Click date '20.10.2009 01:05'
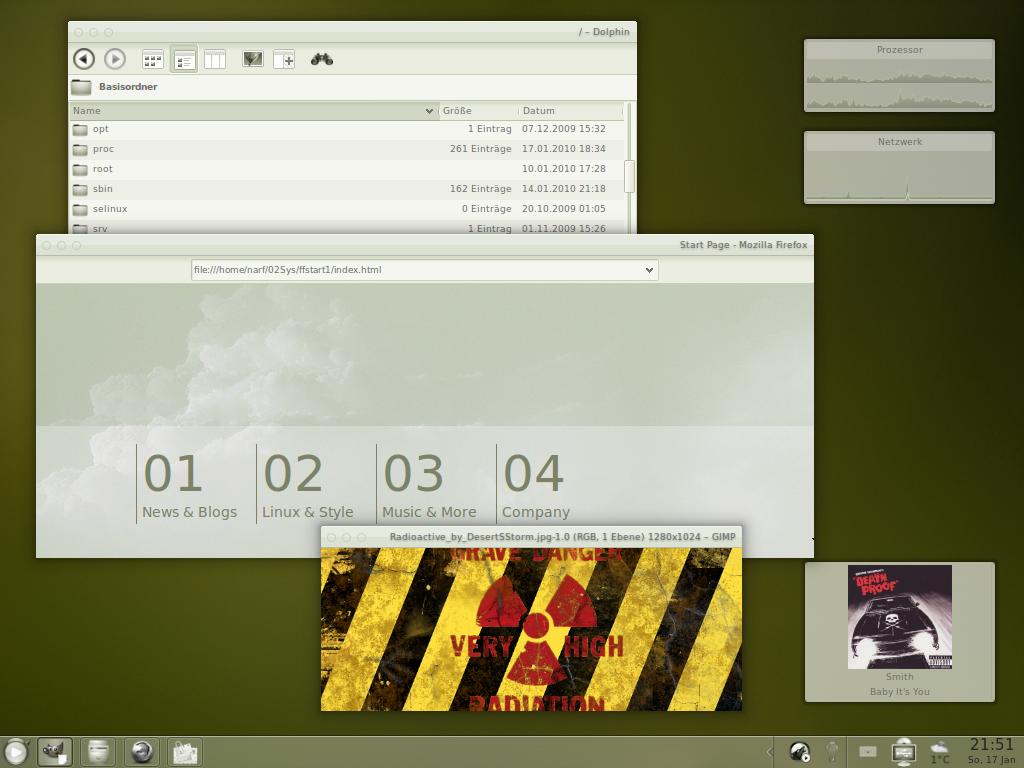 564,209
